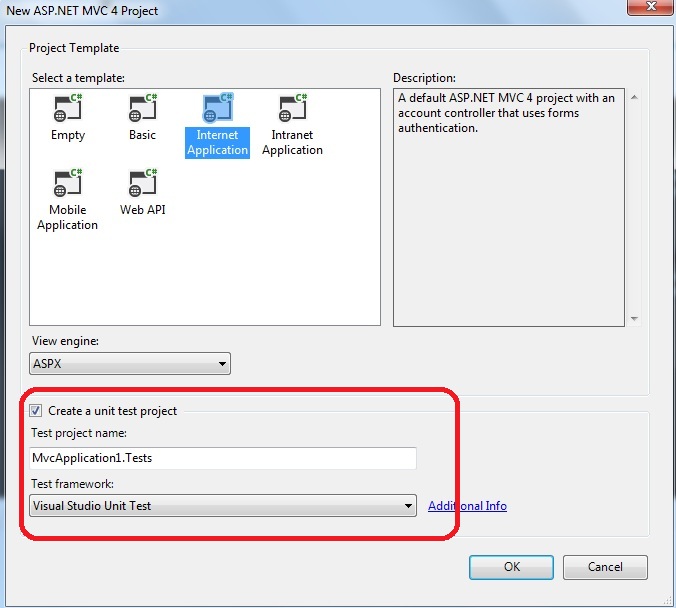The height and width of the screenshot is (608, 676).
Task: Open the Test framework dropdown
Action: pyautogui.click(x=223, y=505)
